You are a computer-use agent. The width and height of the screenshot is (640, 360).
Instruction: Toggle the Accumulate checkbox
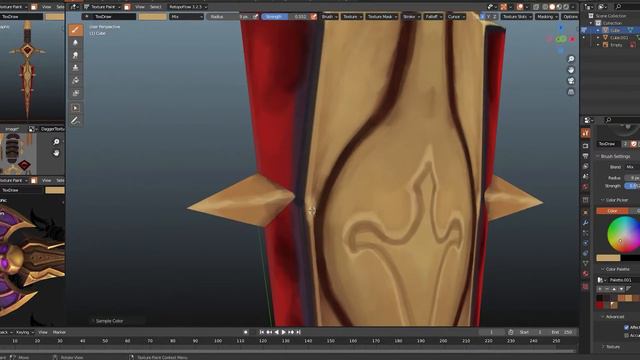click(626, 336)
